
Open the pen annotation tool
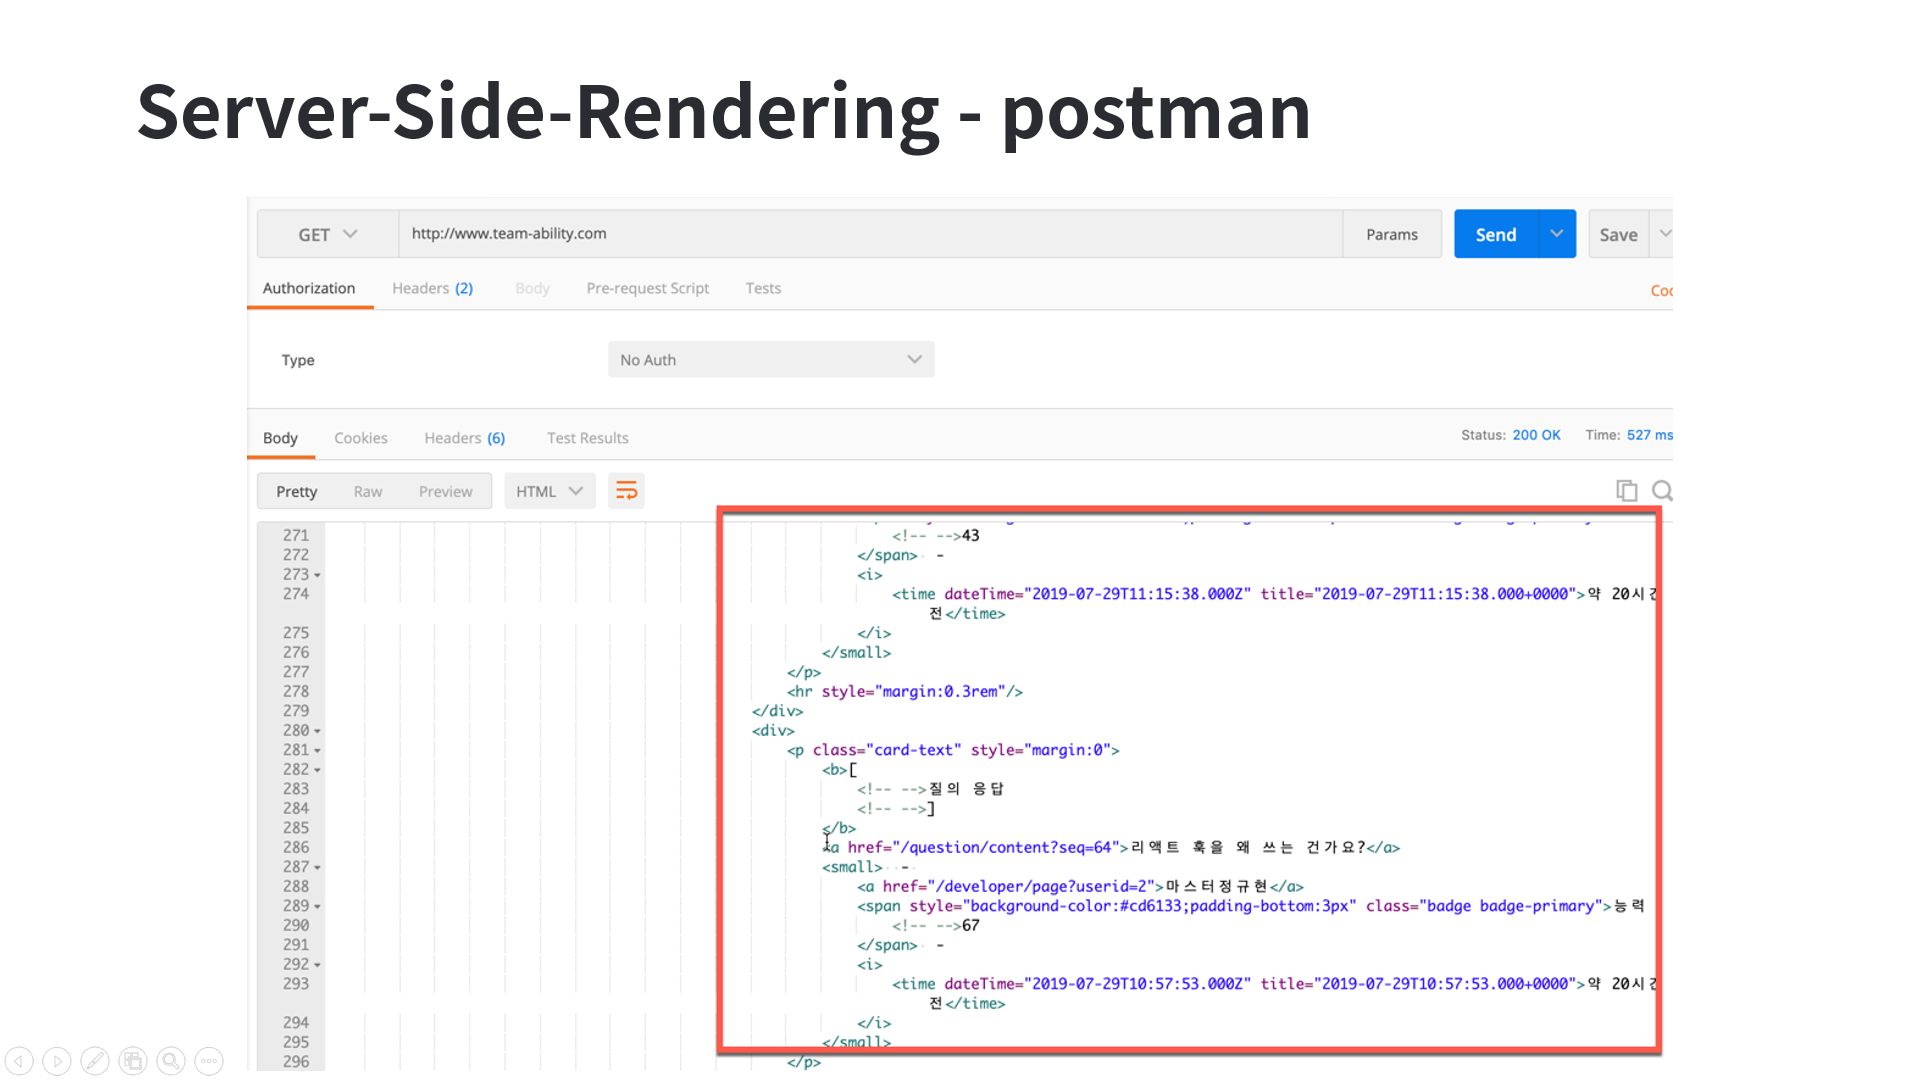coord(95,1060)
